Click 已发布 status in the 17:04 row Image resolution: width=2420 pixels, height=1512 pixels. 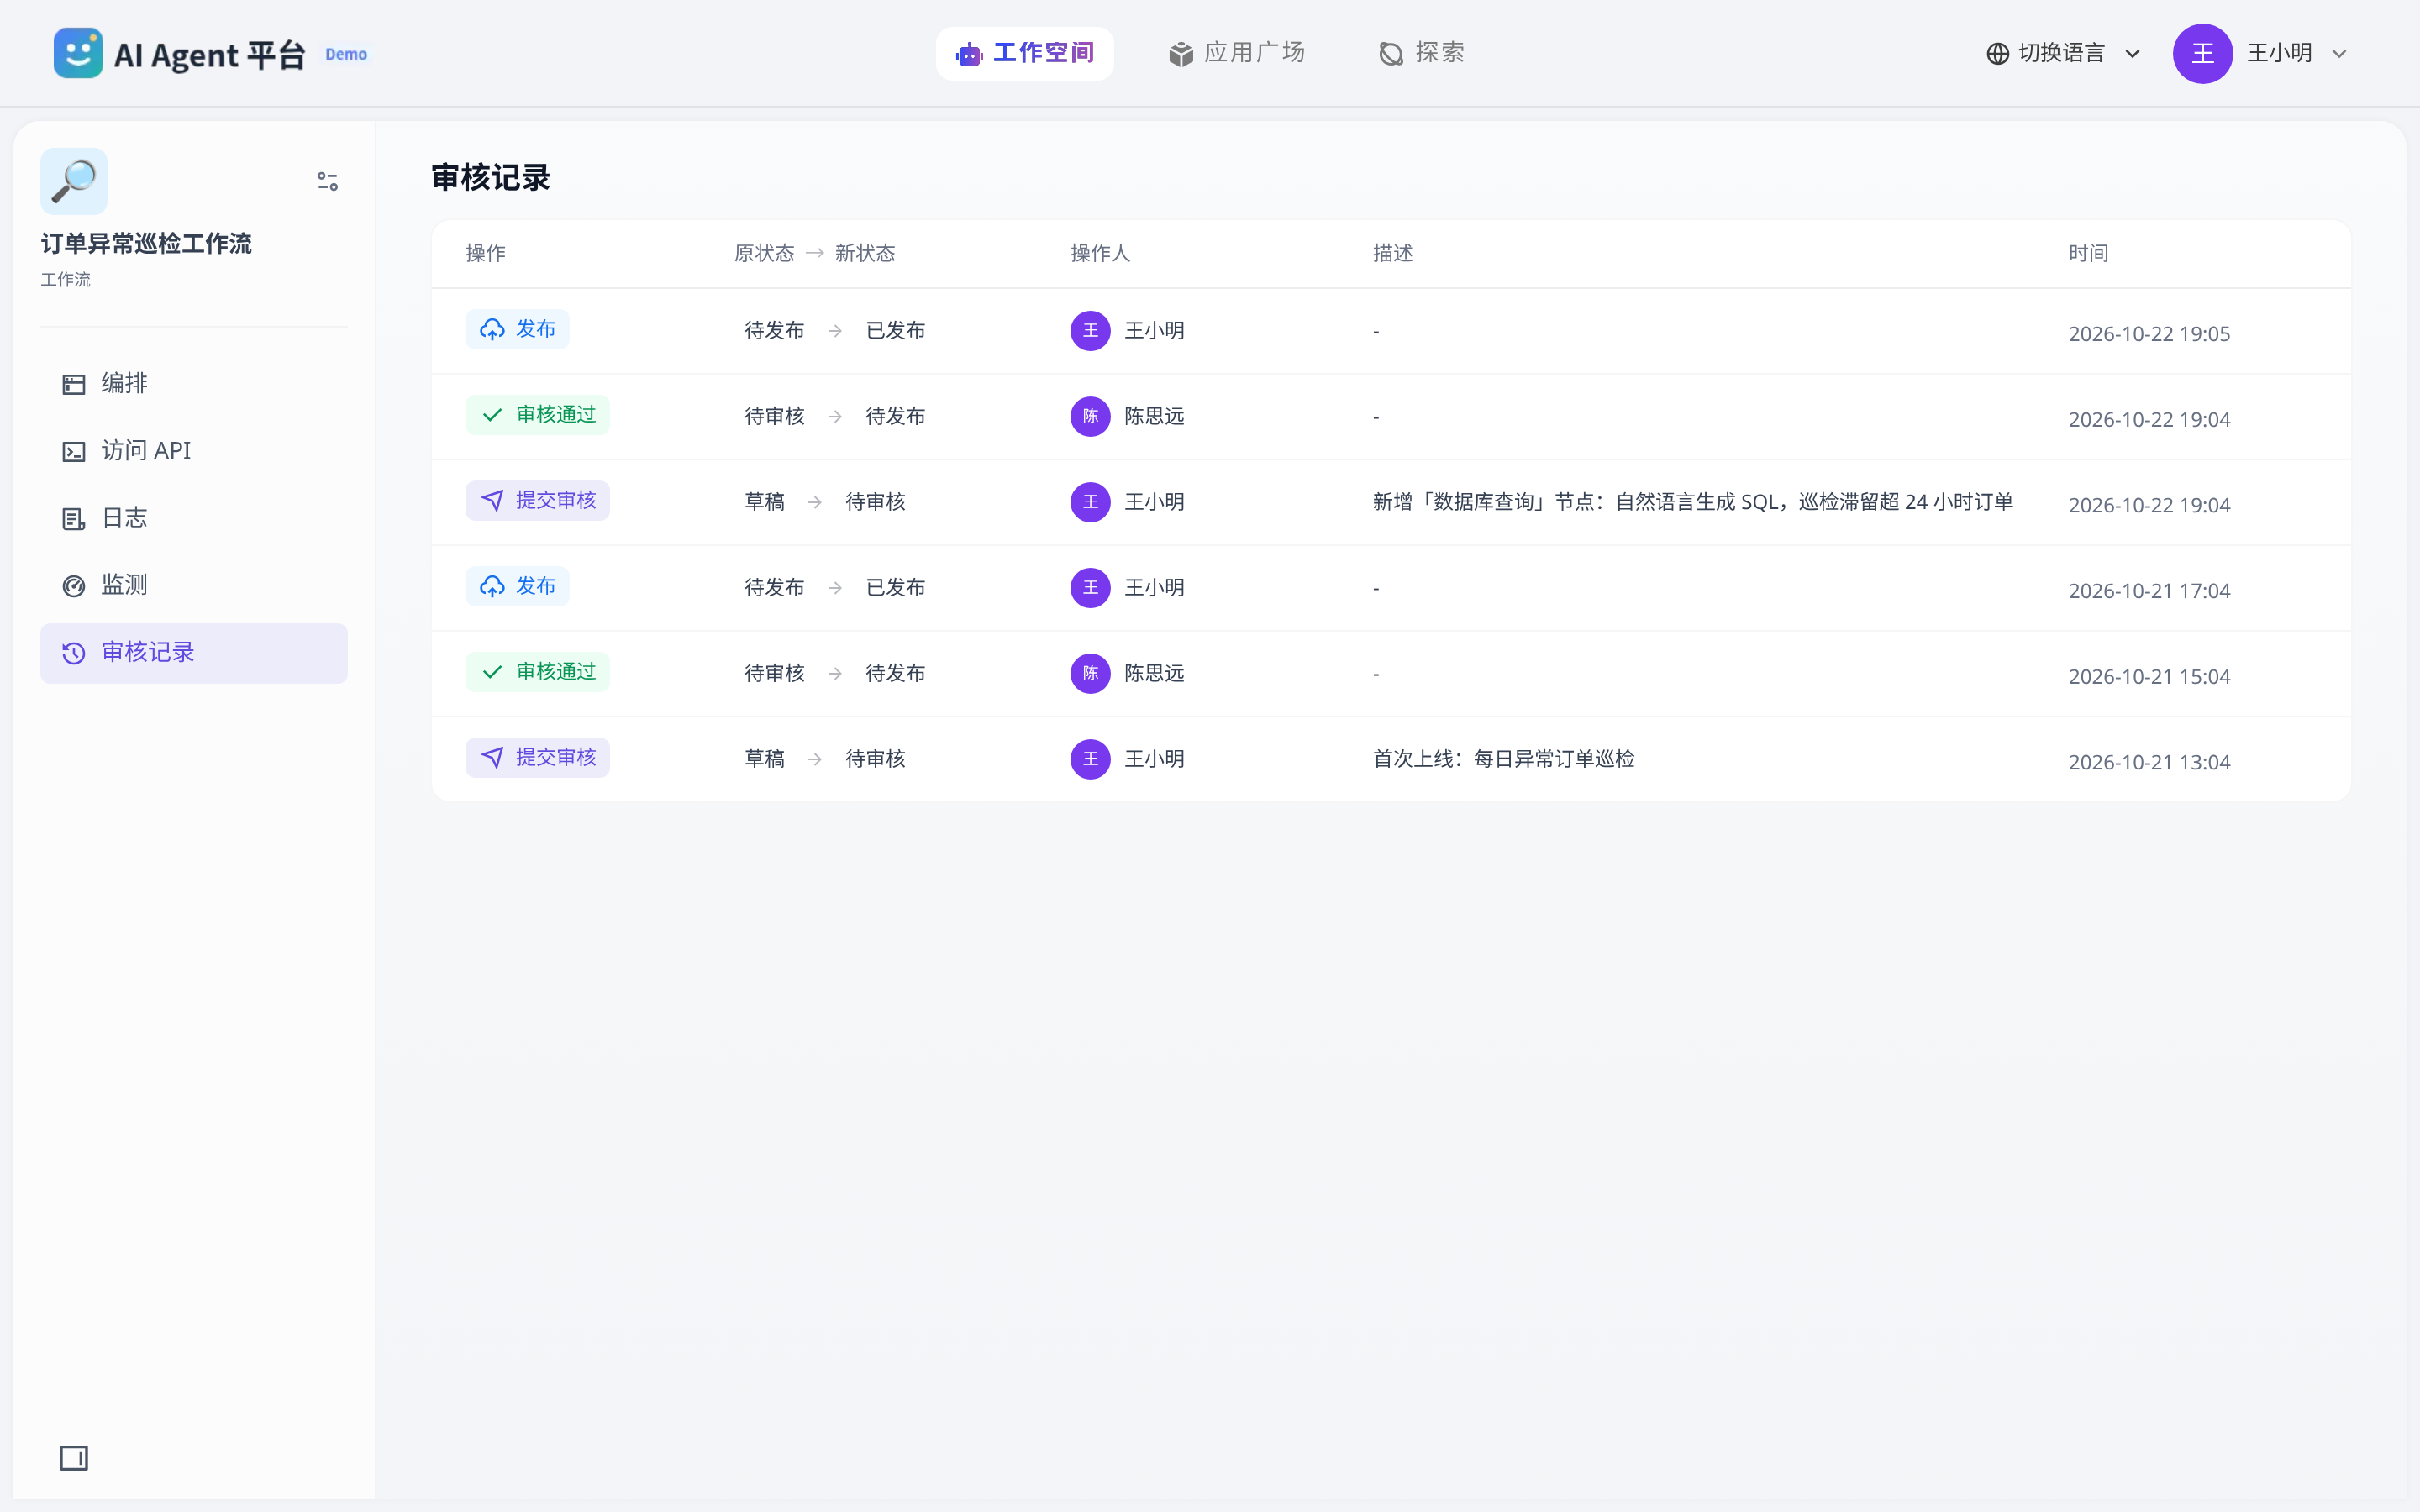pyautogui.click(x=895, y=588)
